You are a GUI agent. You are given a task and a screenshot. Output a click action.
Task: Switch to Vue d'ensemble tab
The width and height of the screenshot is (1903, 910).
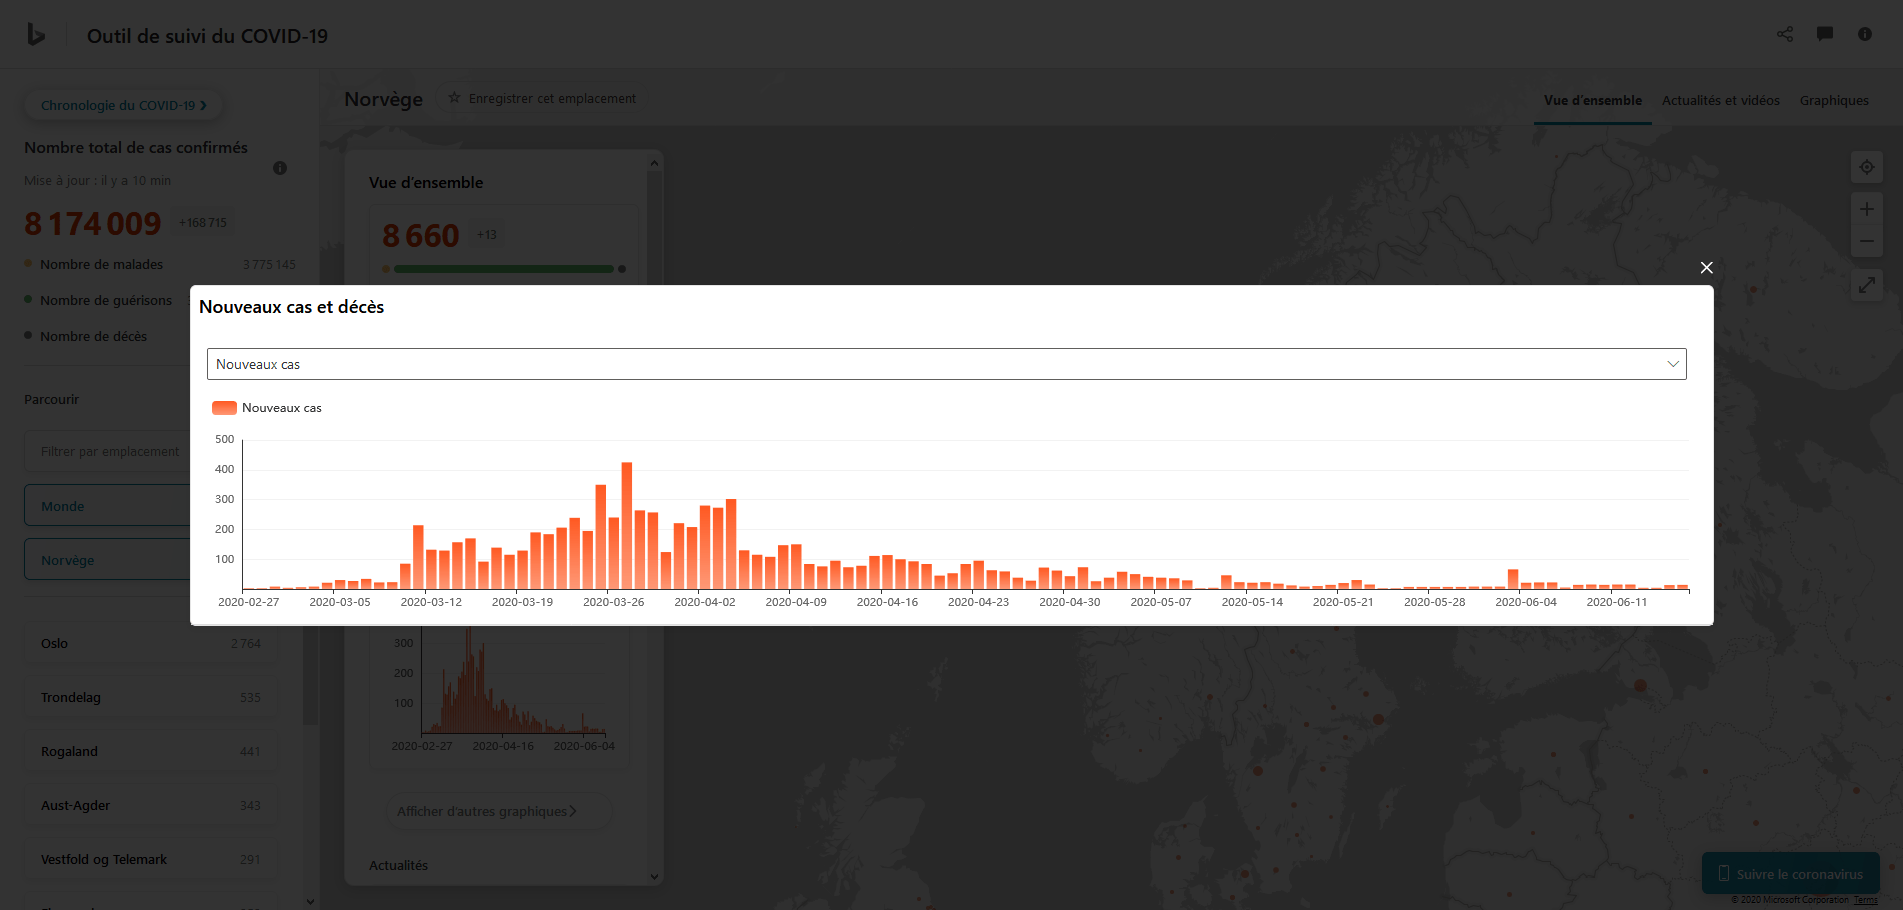pos(1592,100)
